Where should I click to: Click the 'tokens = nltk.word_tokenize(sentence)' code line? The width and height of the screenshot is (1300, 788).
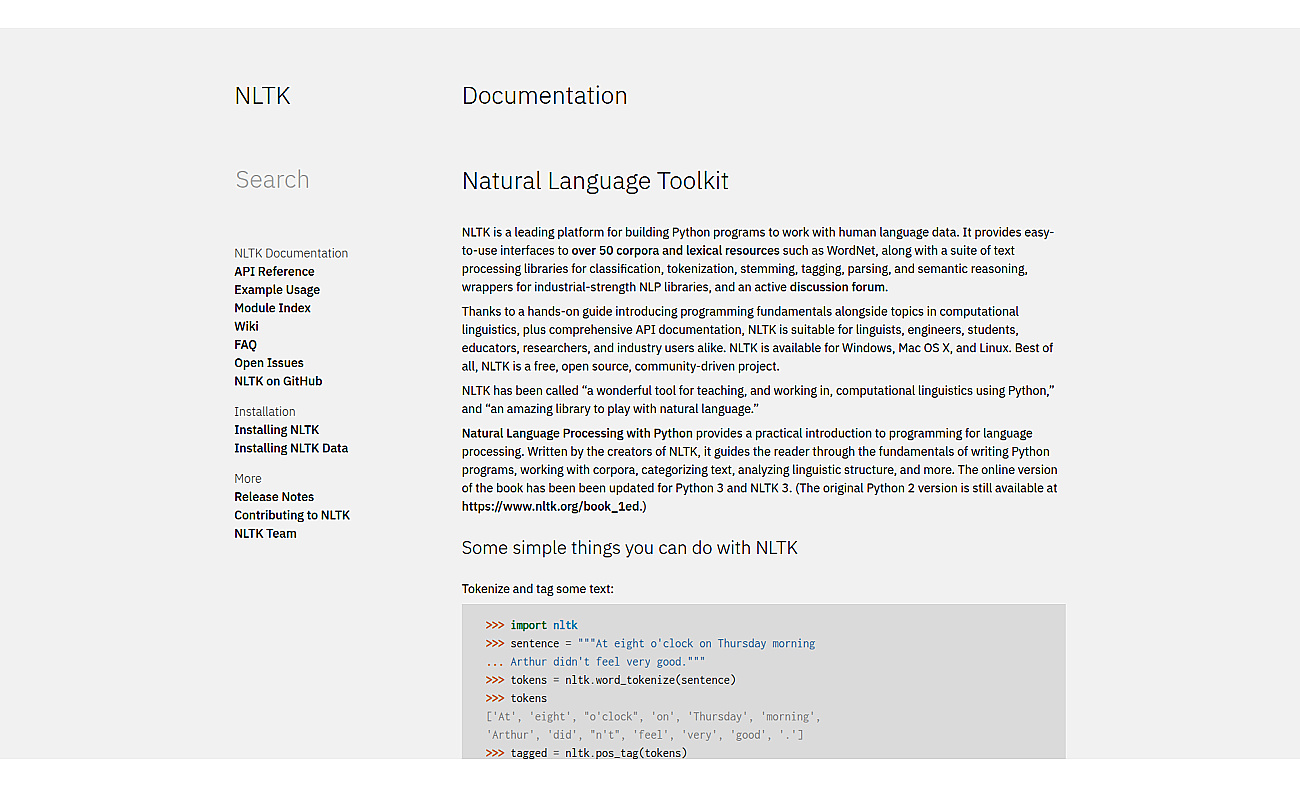click(x=611, y=680)
